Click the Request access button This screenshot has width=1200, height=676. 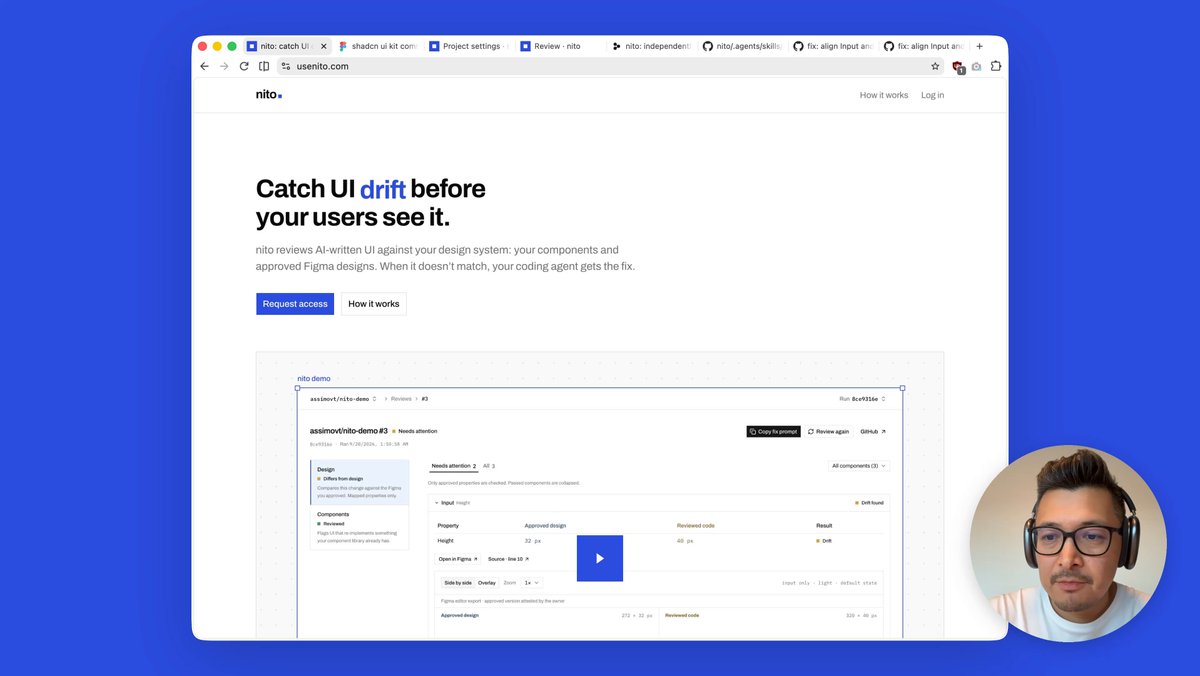[x=295, y=304]
